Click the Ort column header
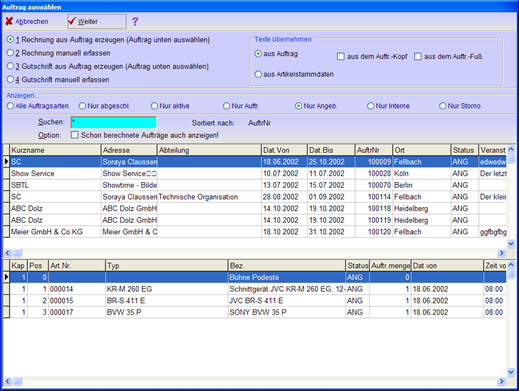Viewport: 519px width, 391px height. (422, 150)
